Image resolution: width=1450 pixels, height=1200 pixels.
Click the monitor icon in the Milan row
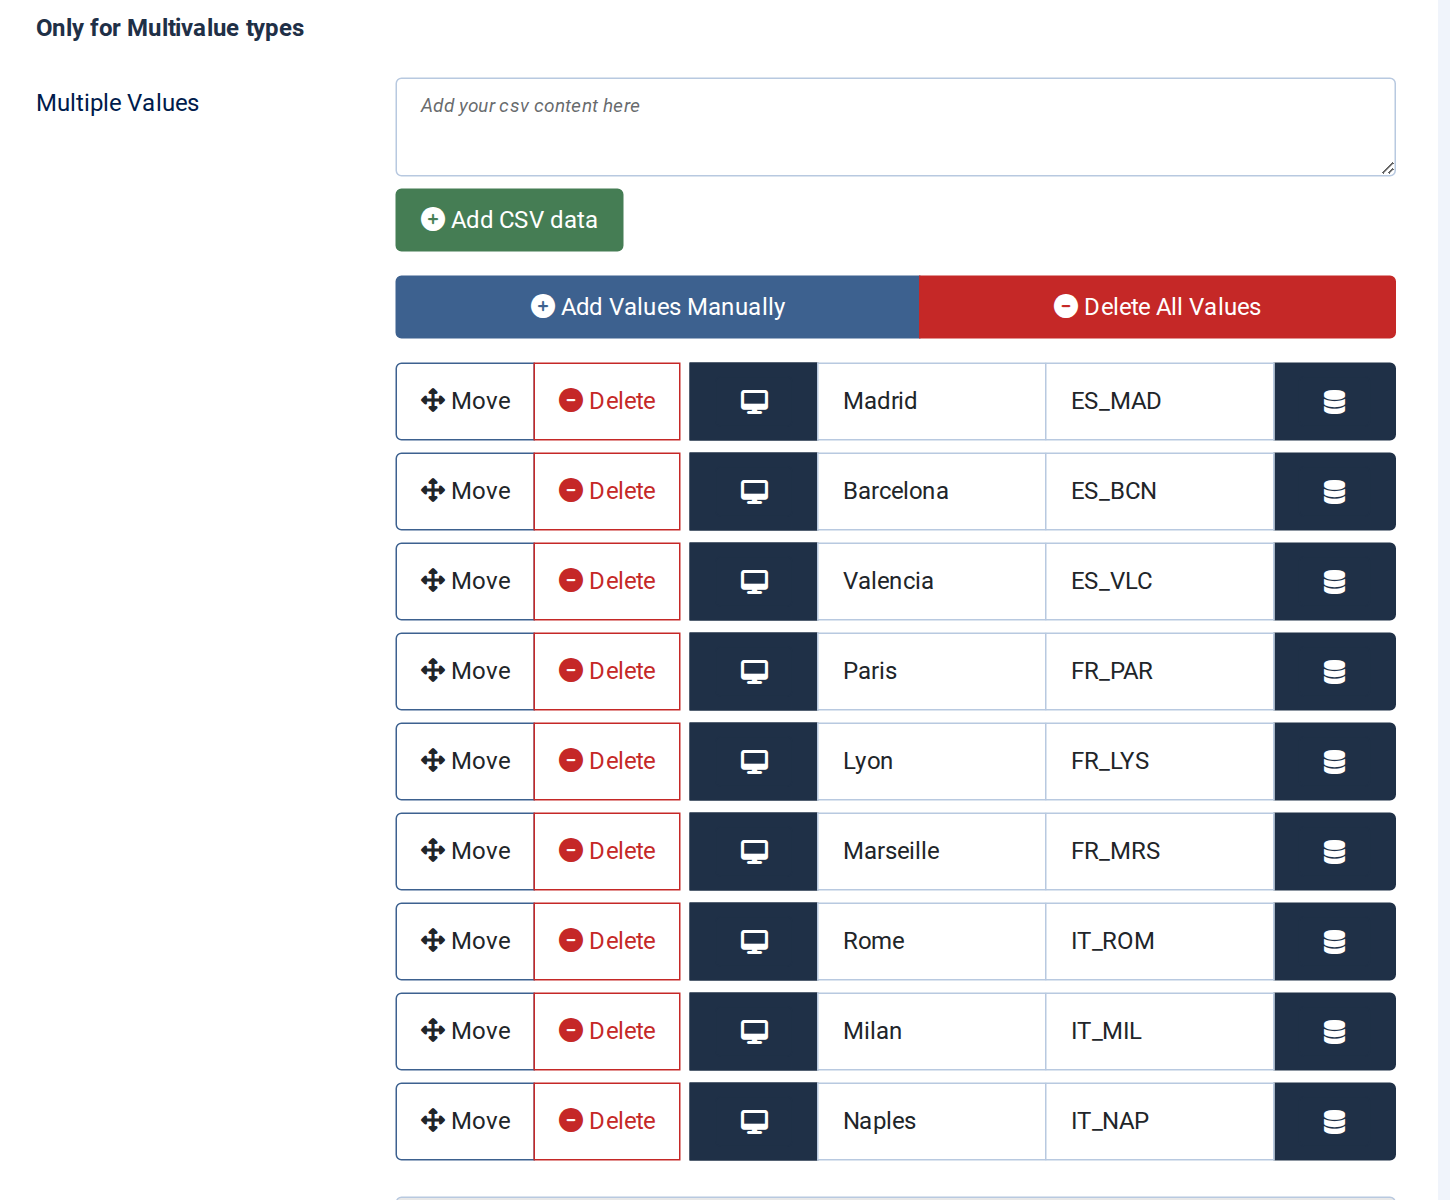point(754,1031)
